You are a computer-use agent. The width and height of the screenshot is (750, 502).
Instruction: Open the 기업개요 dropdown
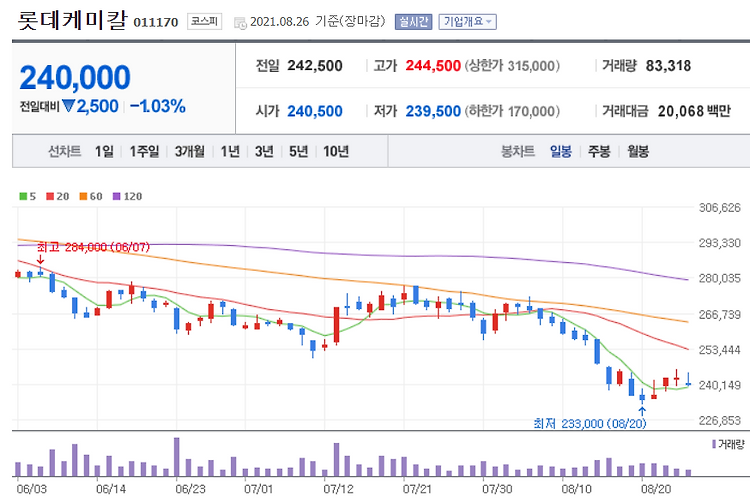467,22
